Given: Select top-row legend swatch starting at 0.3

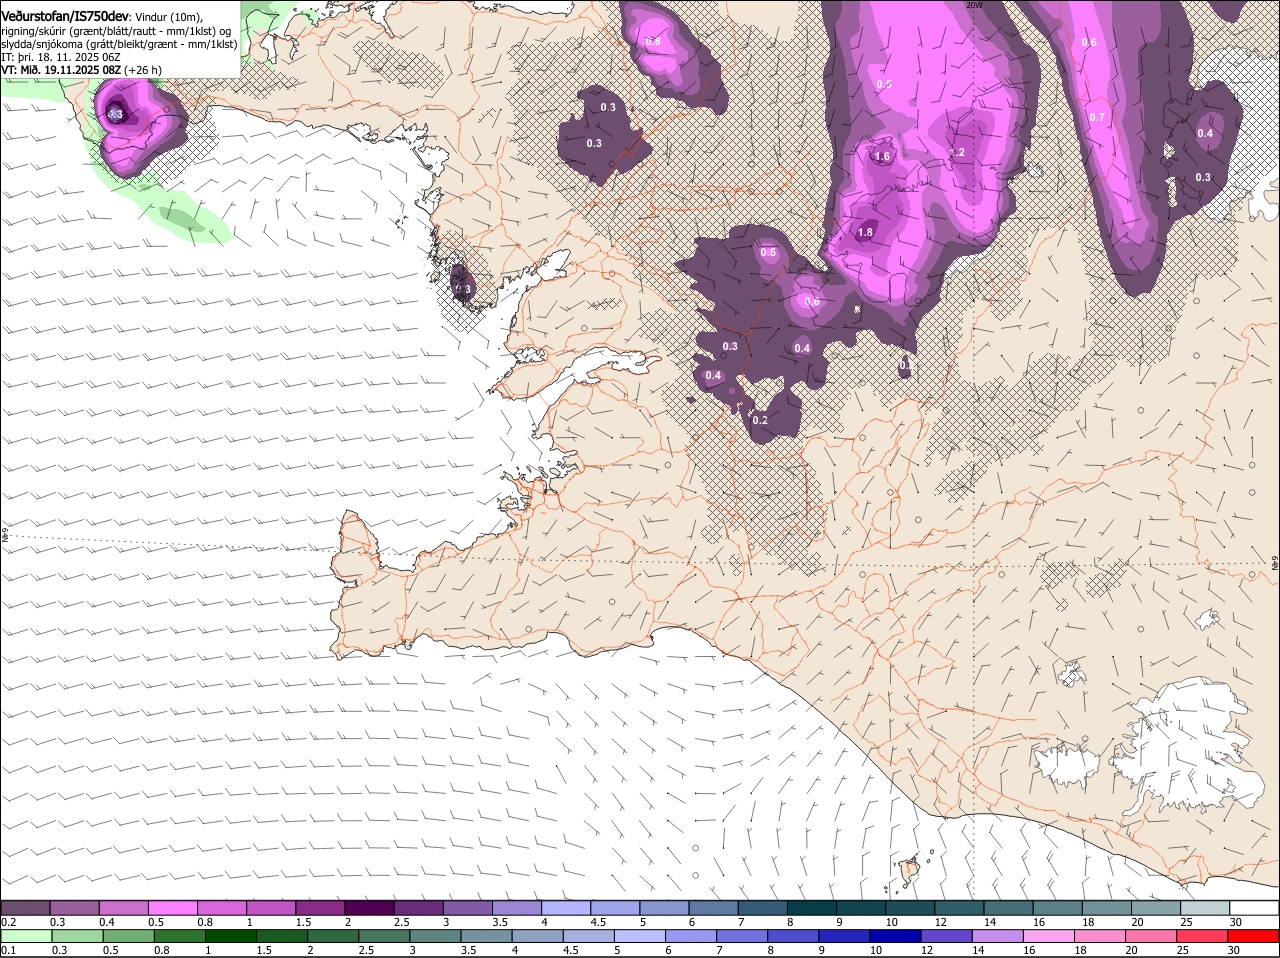Looking at the screenshot, I should click(x=74, y=907).
